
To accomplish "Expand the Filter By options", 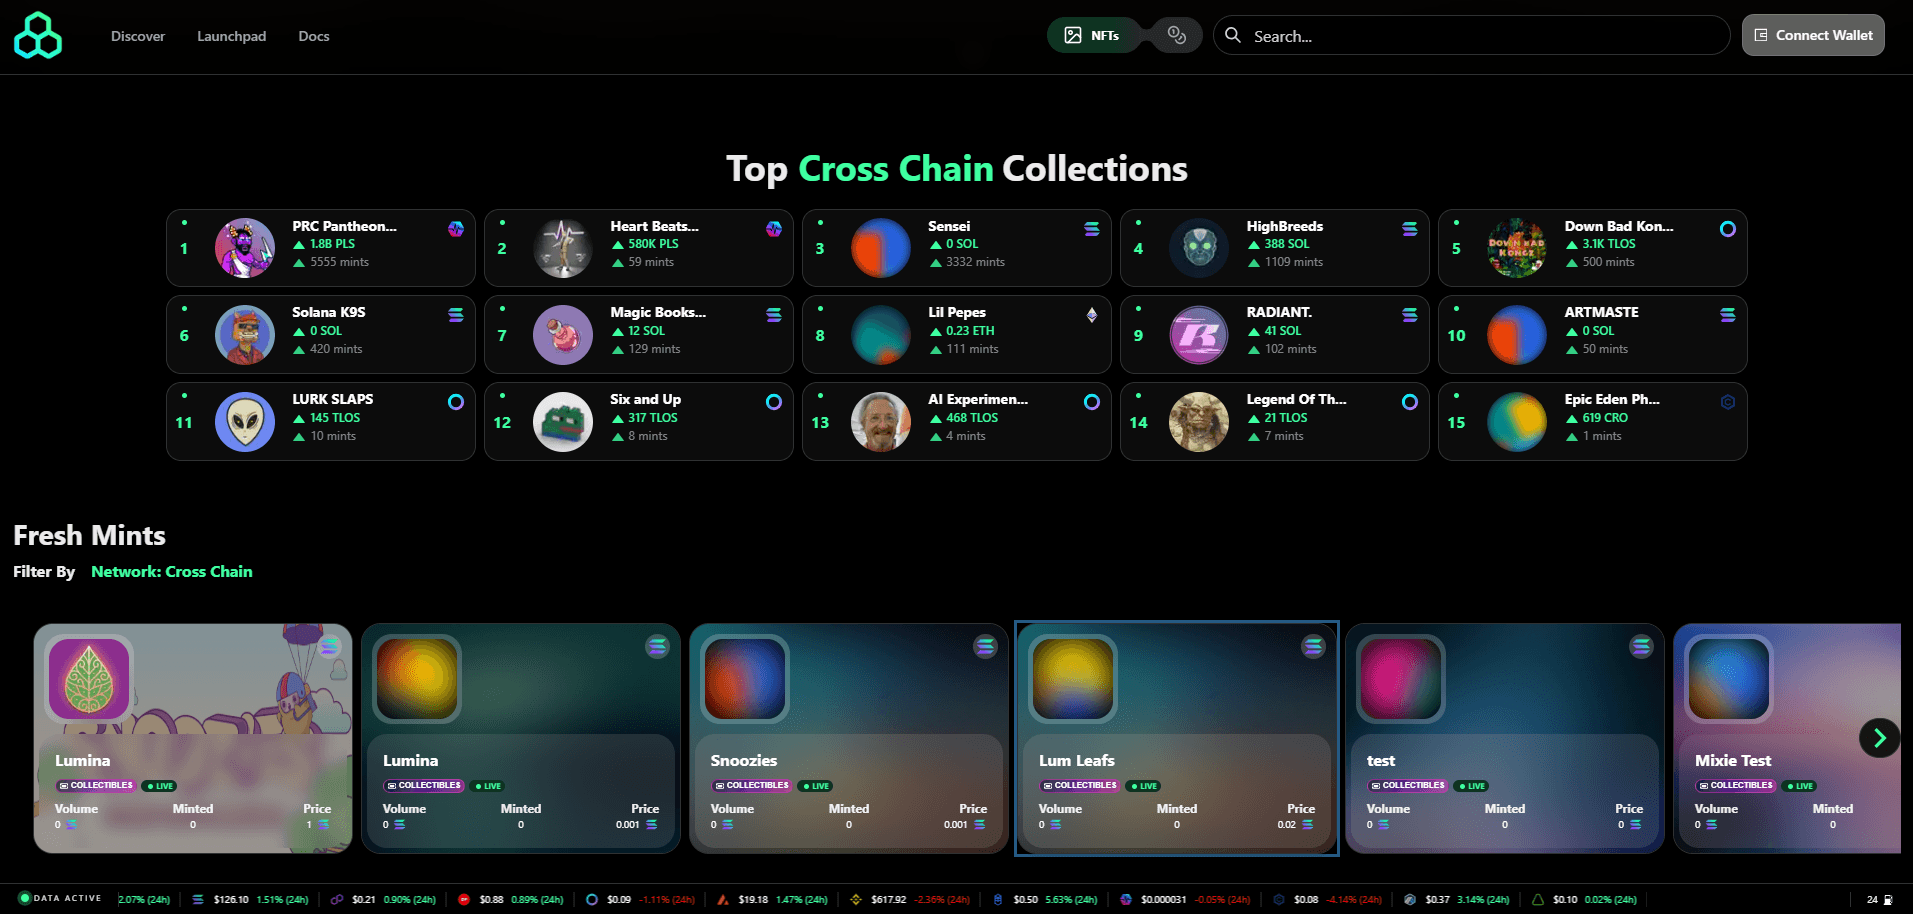I will pos(44,571).
